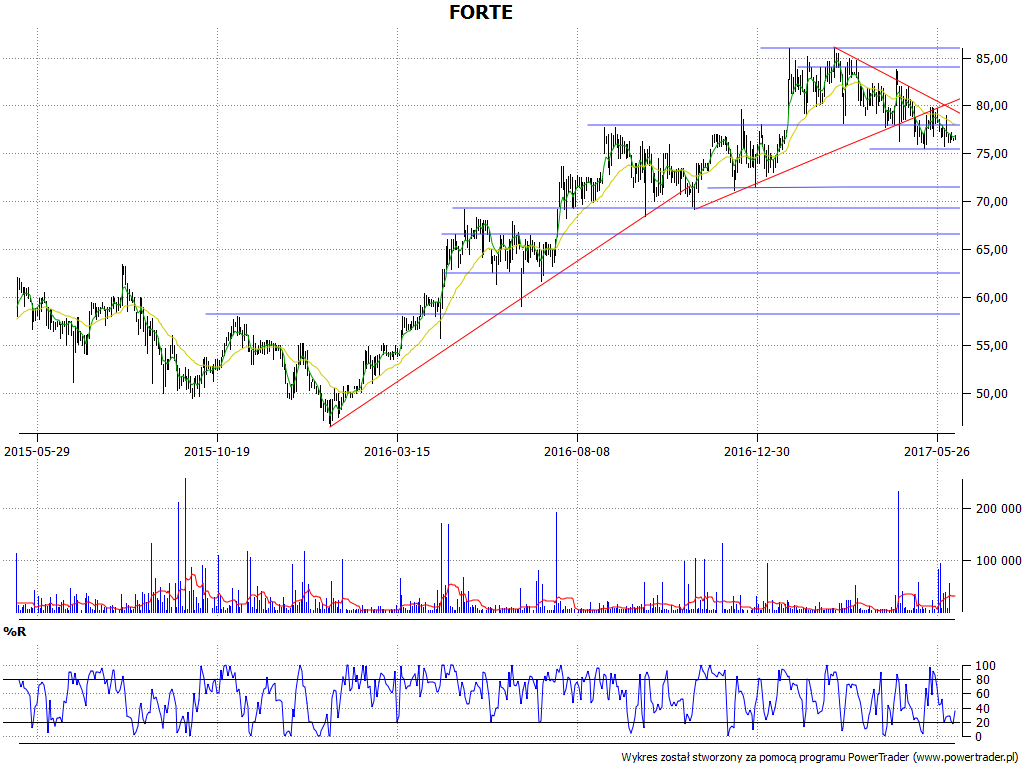The width and height of the screenshot is (1024, 768).
Task: Select the 85,00 price axis label
Action: (x=991, y=59)
